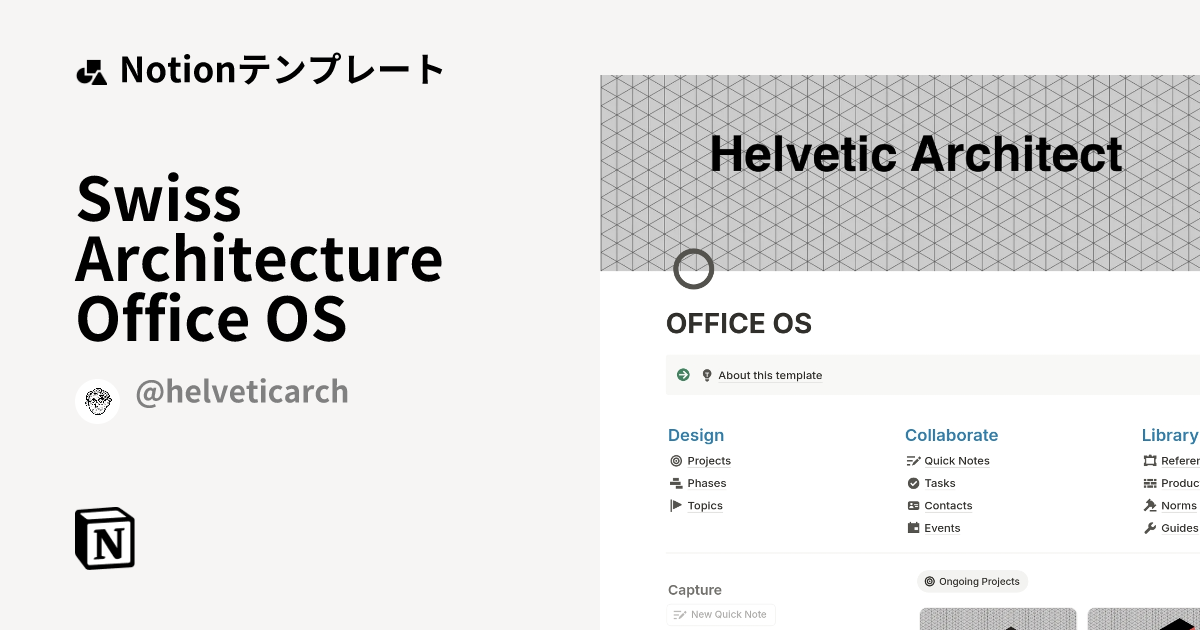Open the Contacts page link
Image resolution: width=1200 pixels, height=630 pixels.
pyautogui.click(x=948, y=506)
